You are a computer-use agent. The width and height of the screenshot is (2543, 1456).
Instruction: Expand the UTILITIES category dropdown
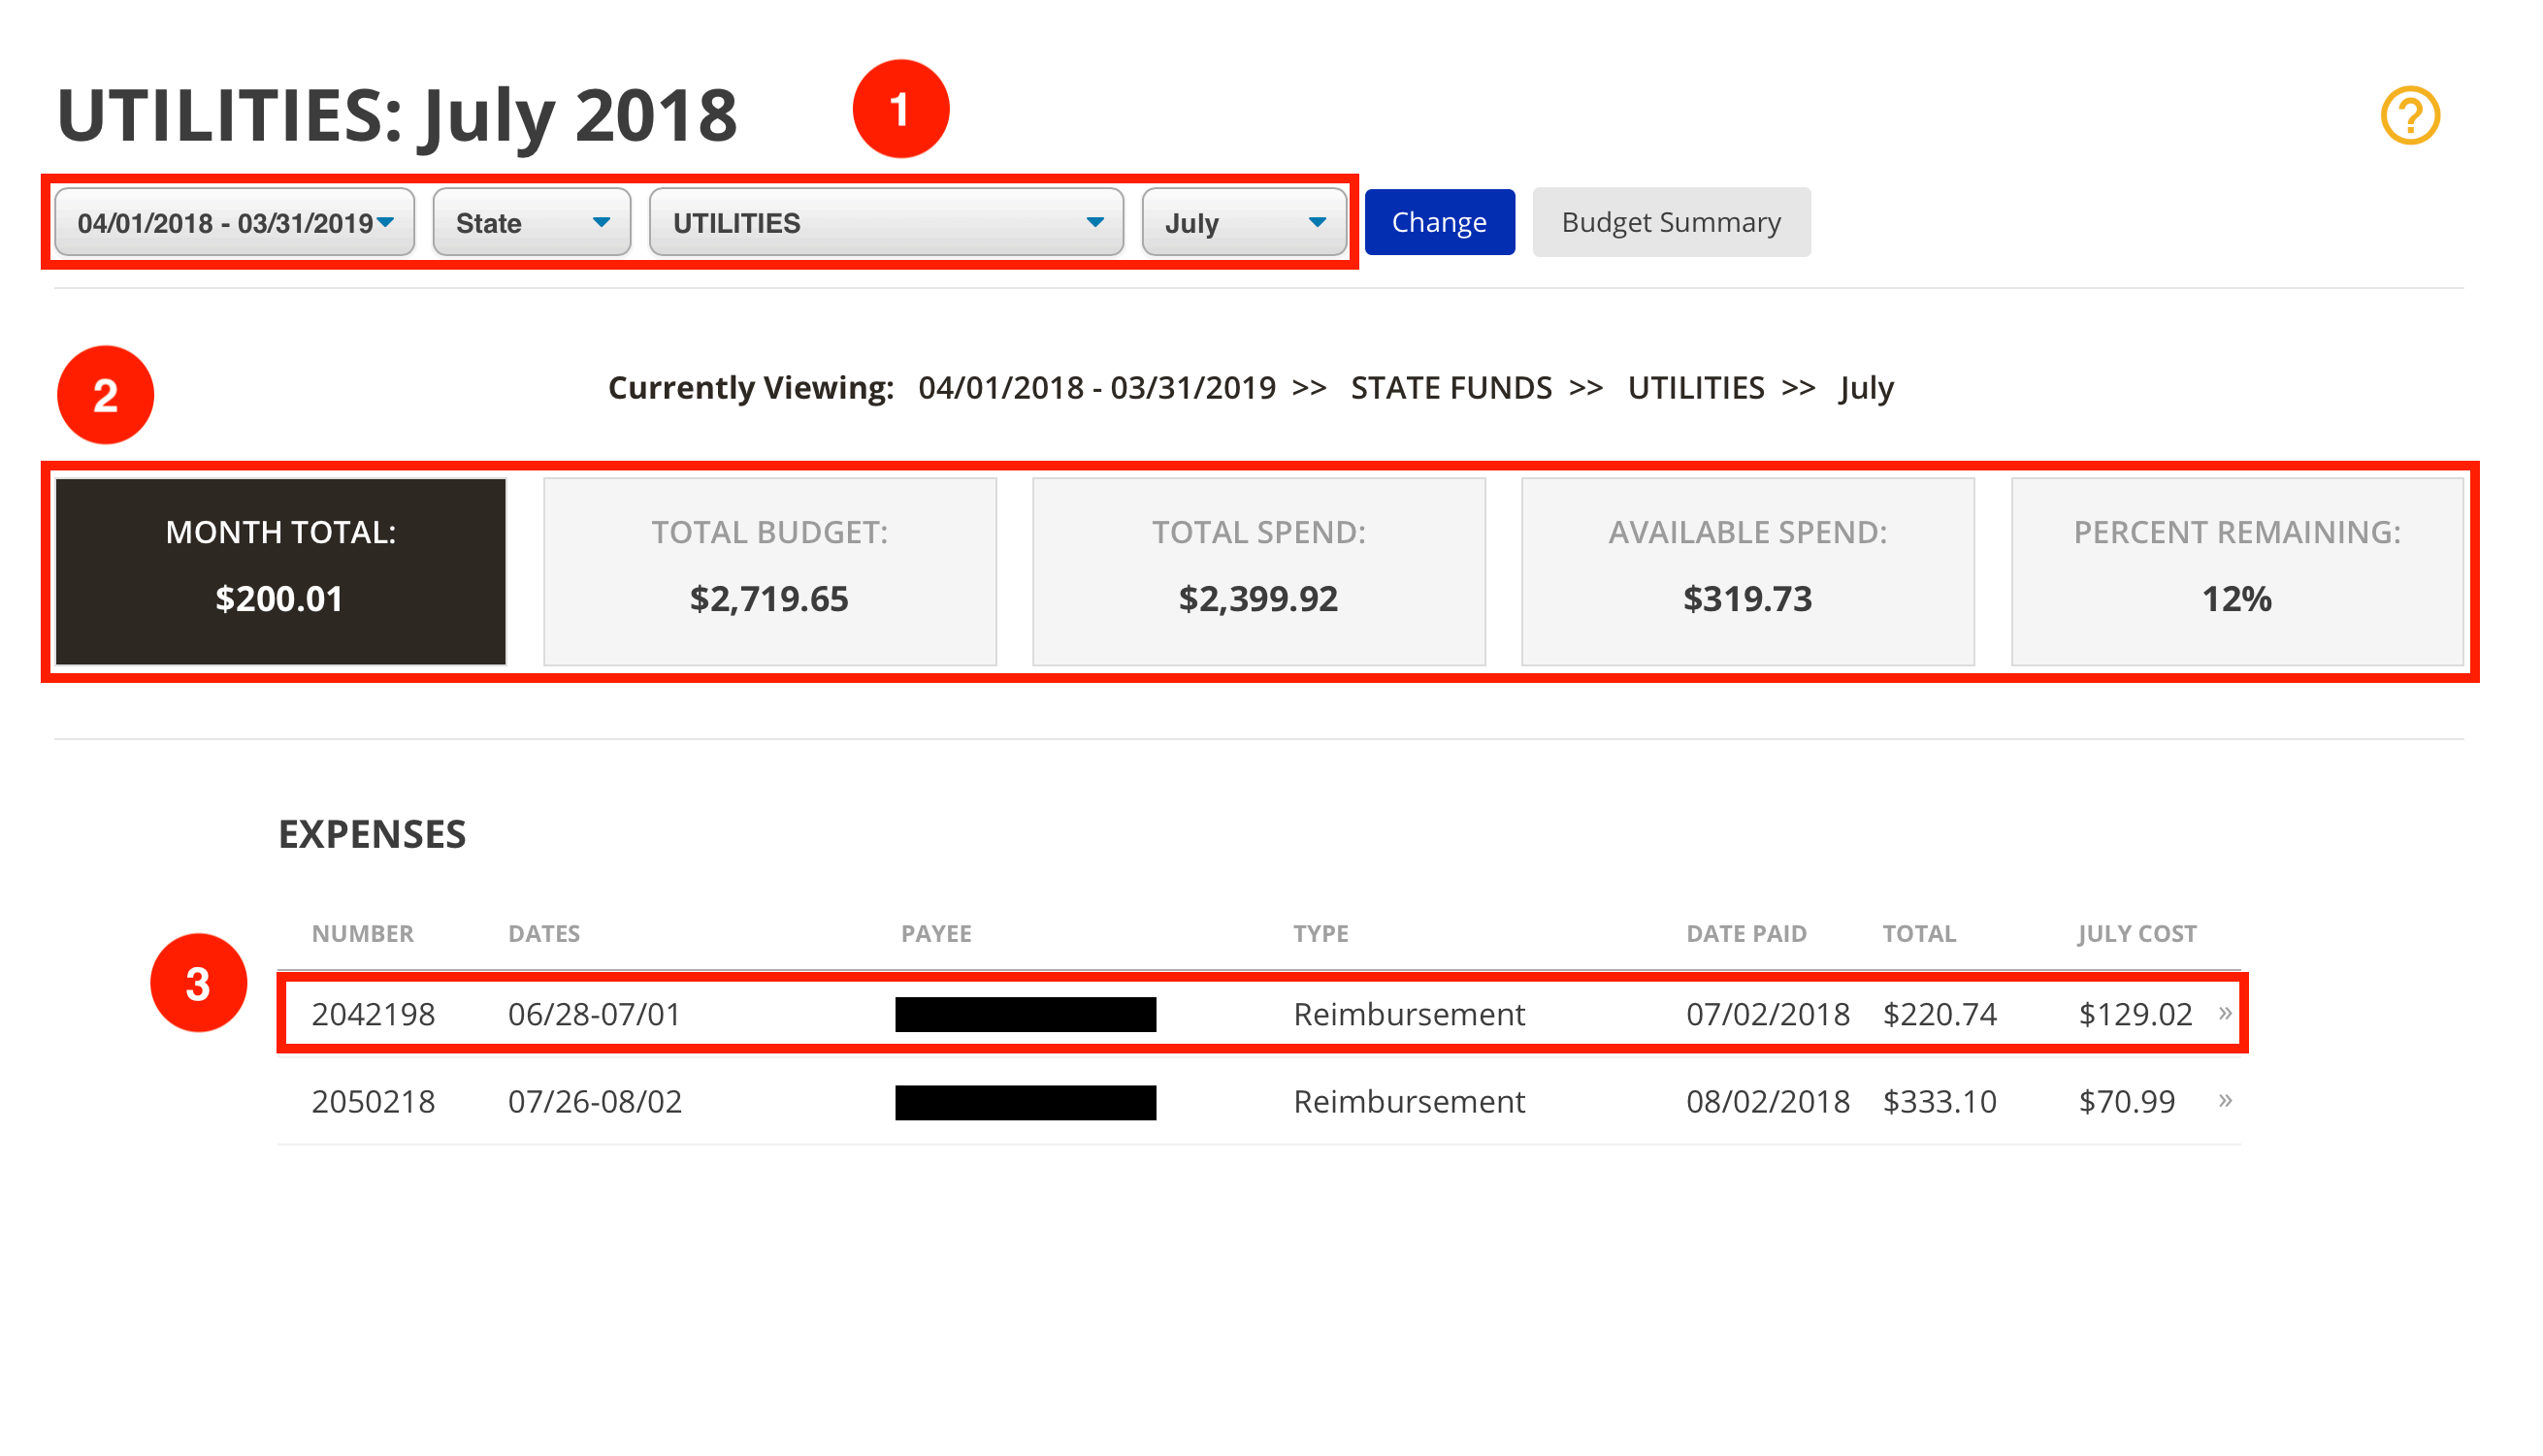tap(886, 222)
